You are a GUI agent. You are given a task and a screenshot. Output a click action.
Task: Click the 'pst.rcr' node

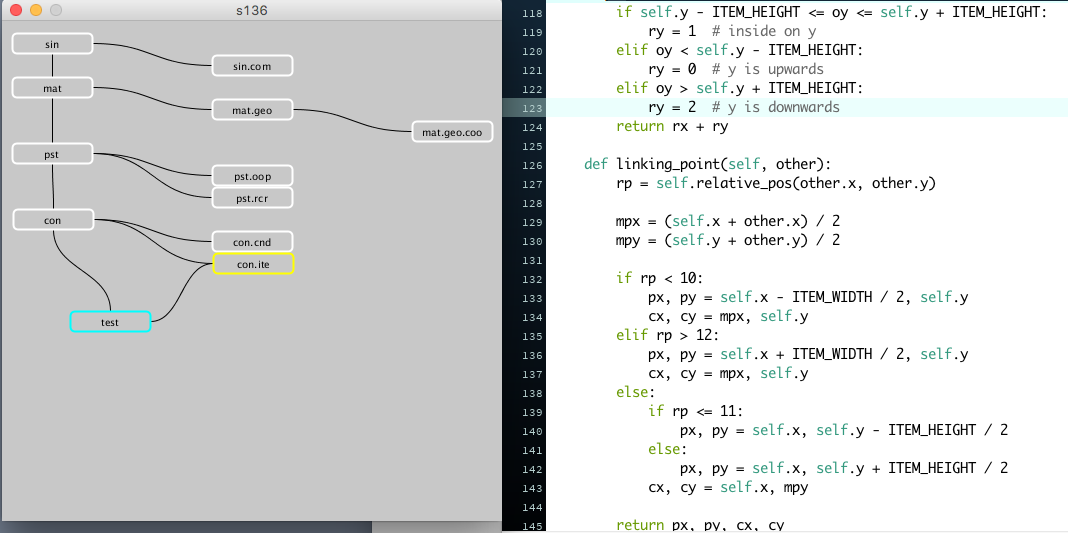[x=252, y=198]
